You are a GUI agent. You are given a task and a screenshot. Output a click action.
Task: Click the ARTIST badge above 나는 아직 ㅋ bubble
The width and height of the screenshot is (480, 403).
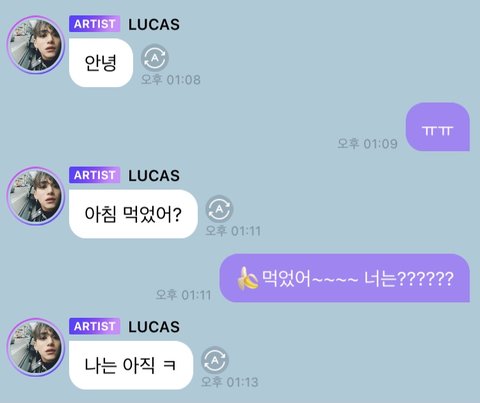click(95, 326)
